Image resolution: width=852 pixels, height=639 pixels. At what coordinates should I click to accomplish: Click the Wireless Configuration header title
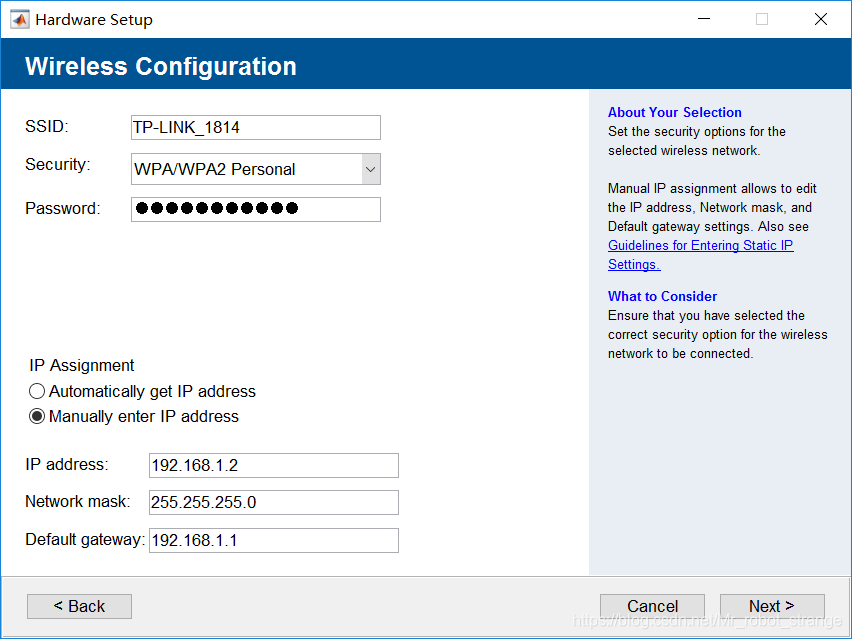tap(160, 66)
